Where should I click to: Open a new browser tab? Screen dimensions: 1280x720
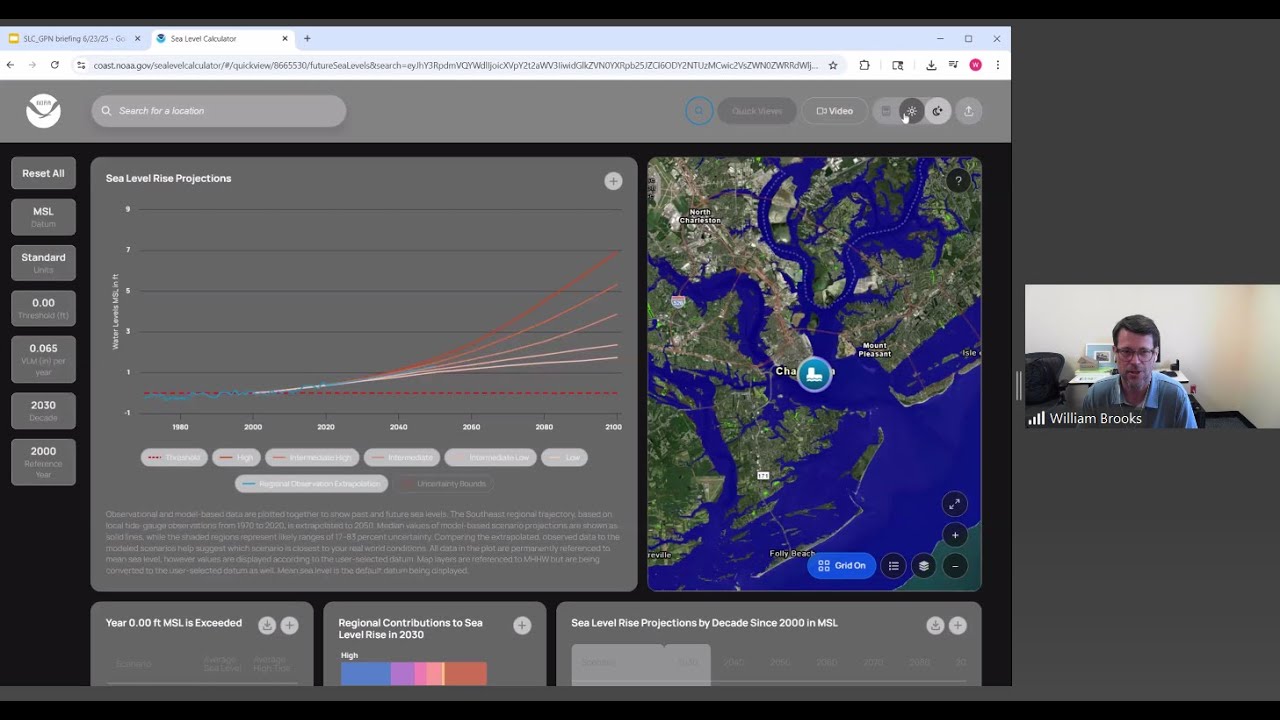click(x=307, y=38)
